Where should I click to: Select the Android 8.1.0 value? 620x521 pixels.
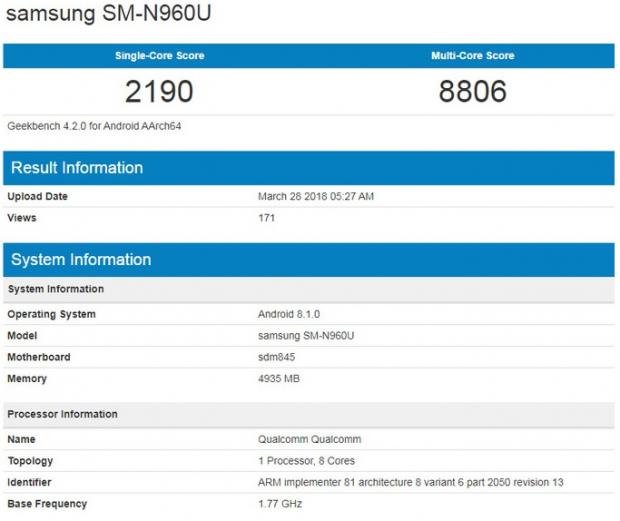click(x=291, y=314)
